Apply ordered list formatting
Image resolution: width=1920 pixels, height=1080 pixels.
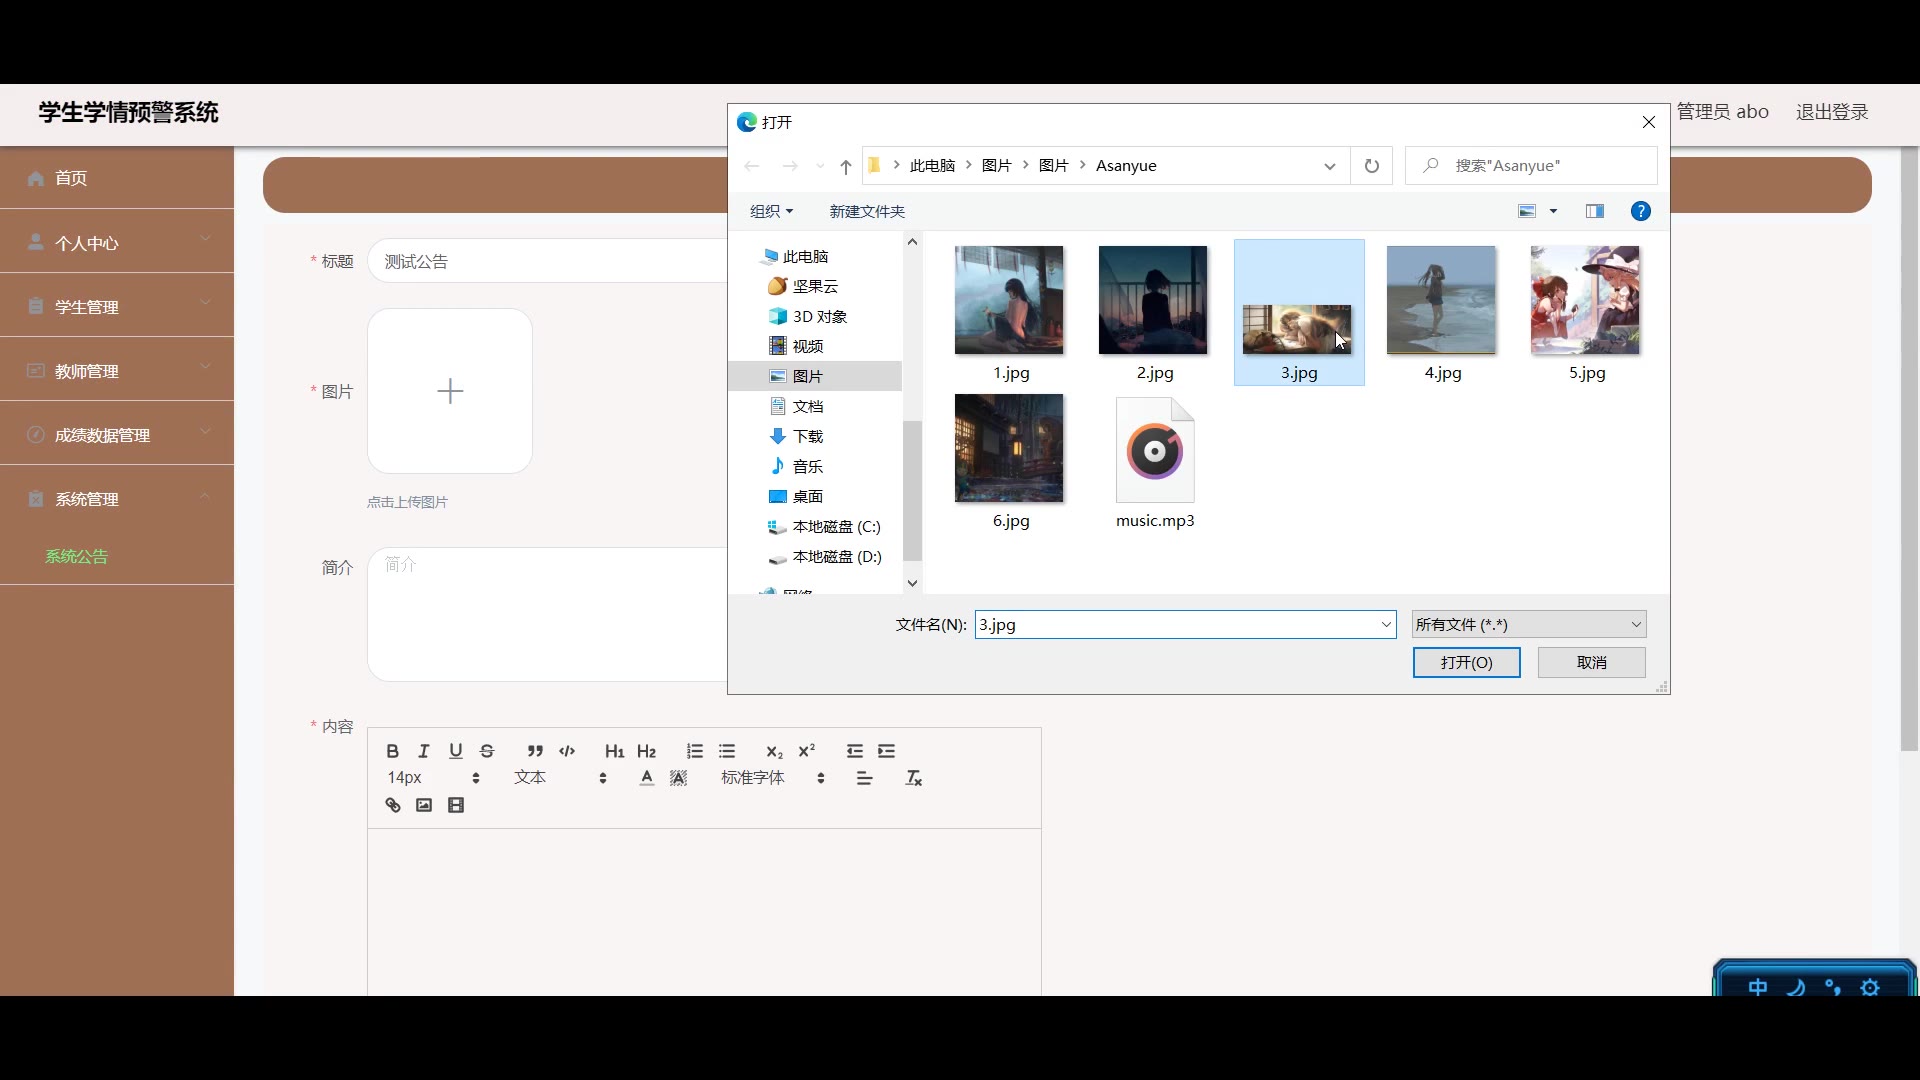(x=695, y=751)
